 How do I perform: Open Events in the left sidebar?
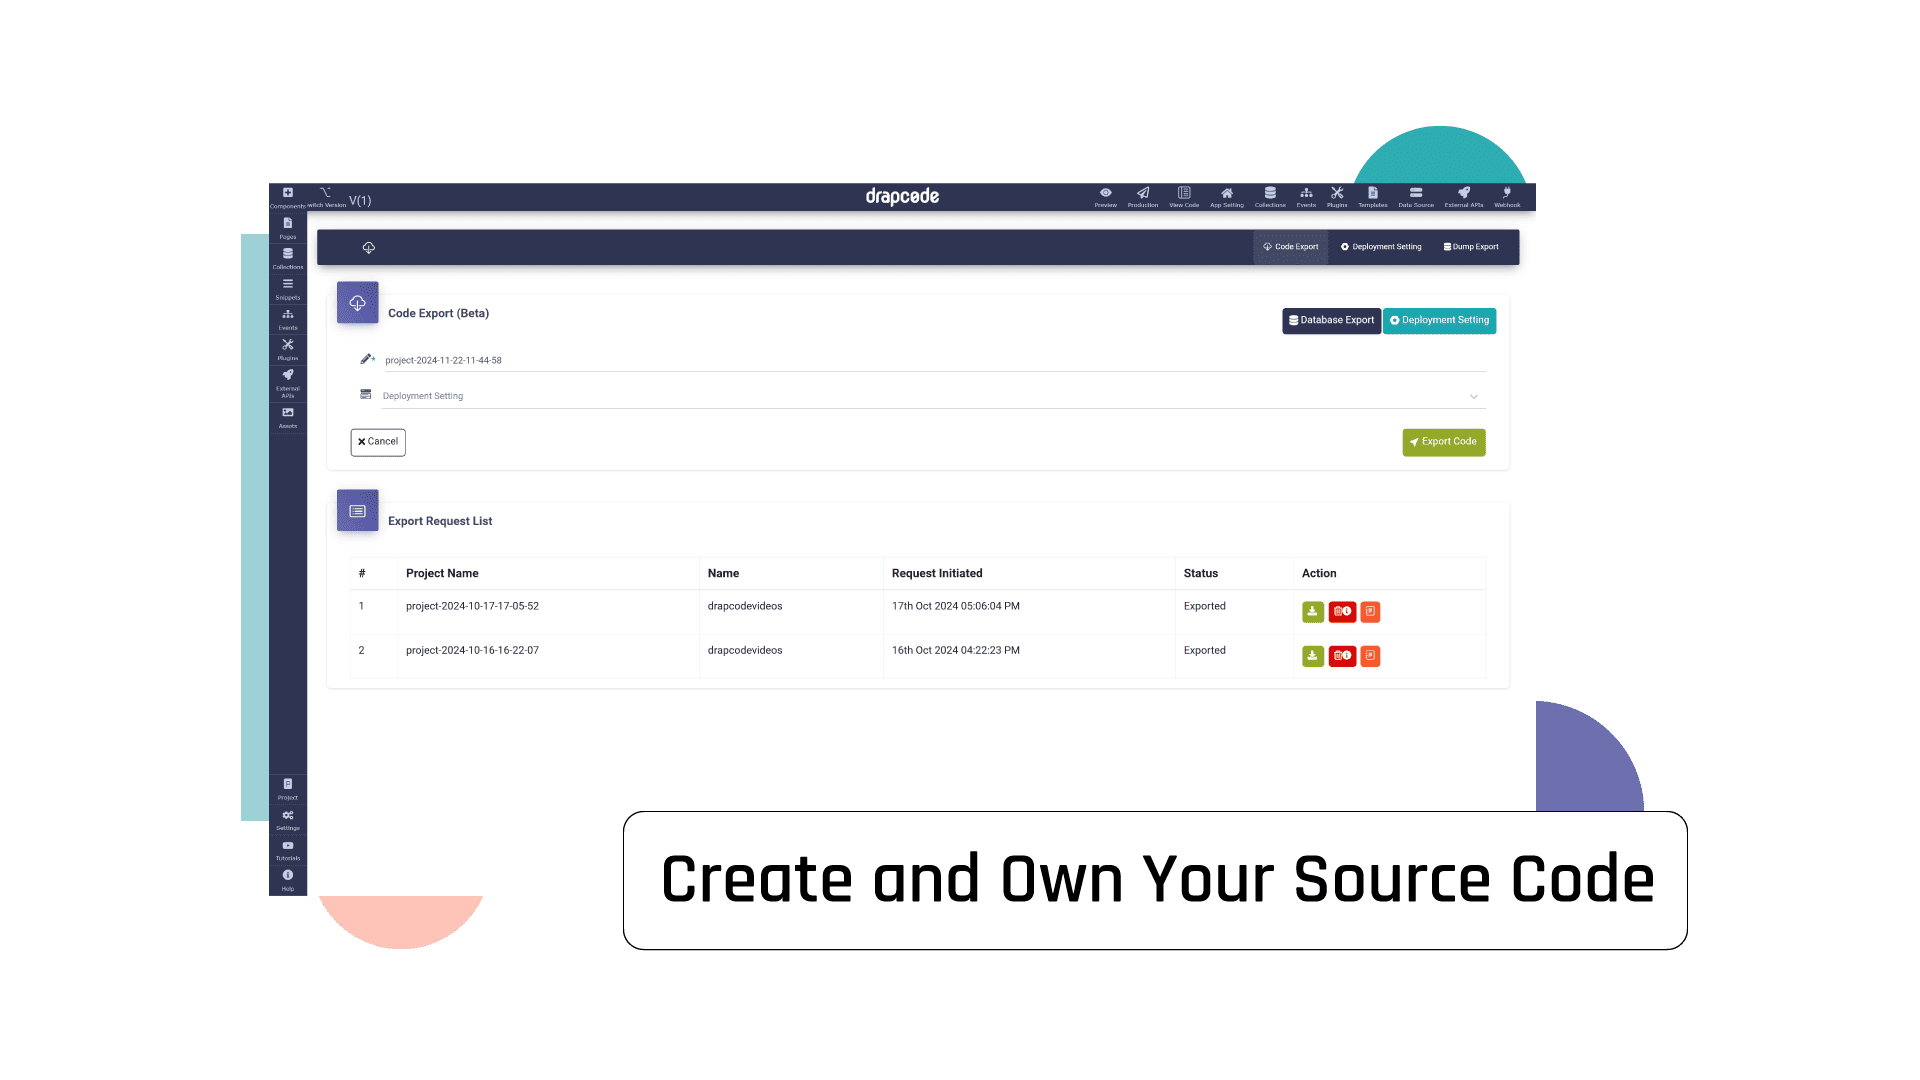tap(288, 319)
